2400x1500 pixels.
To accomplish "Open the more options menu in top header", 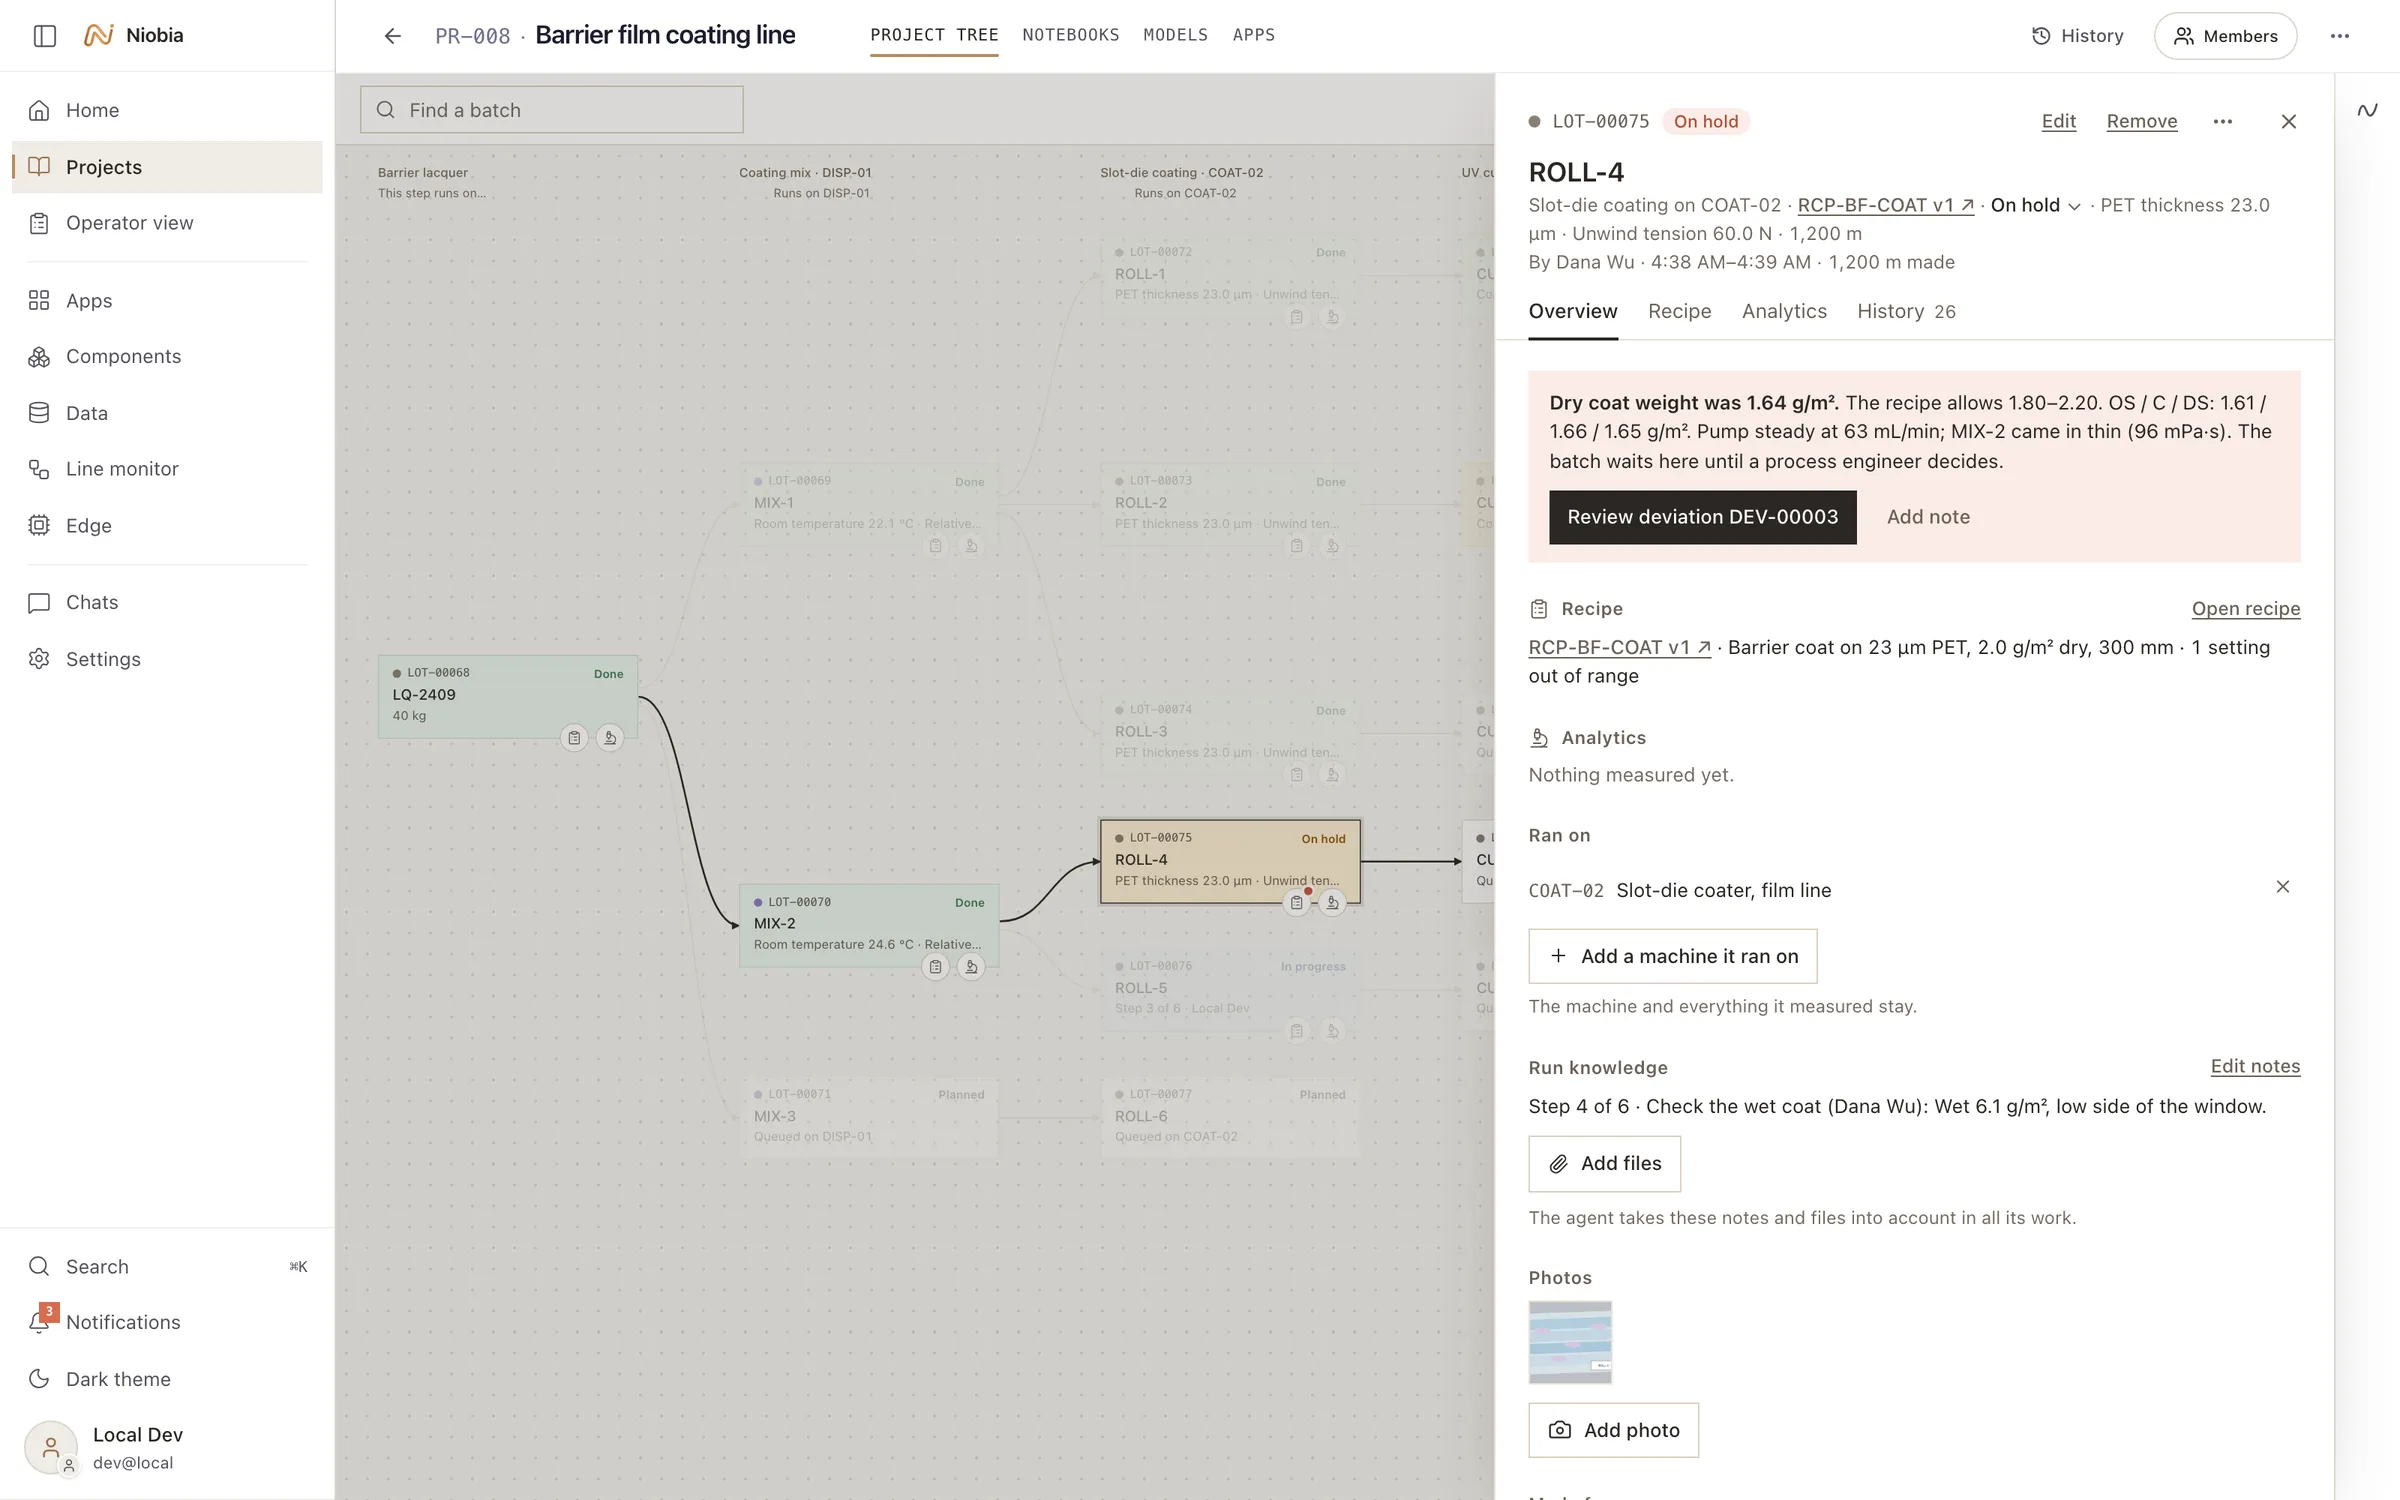I will pyautogui.click(x=2339, y=36).
